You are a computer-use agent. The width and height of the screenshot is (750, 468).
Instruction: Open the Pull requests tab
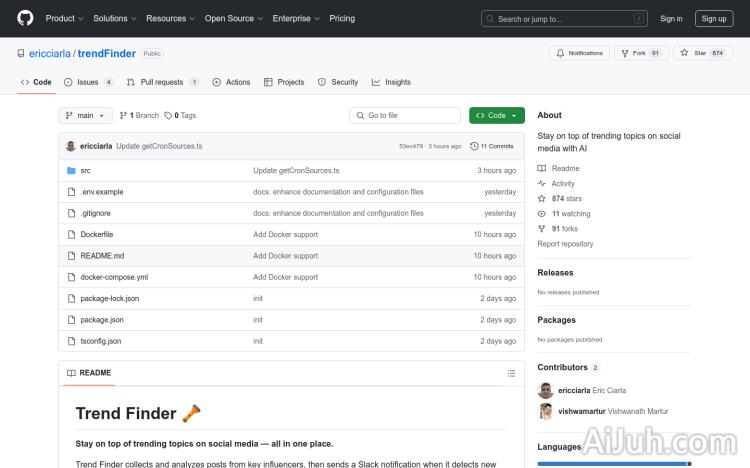point(162,82)
